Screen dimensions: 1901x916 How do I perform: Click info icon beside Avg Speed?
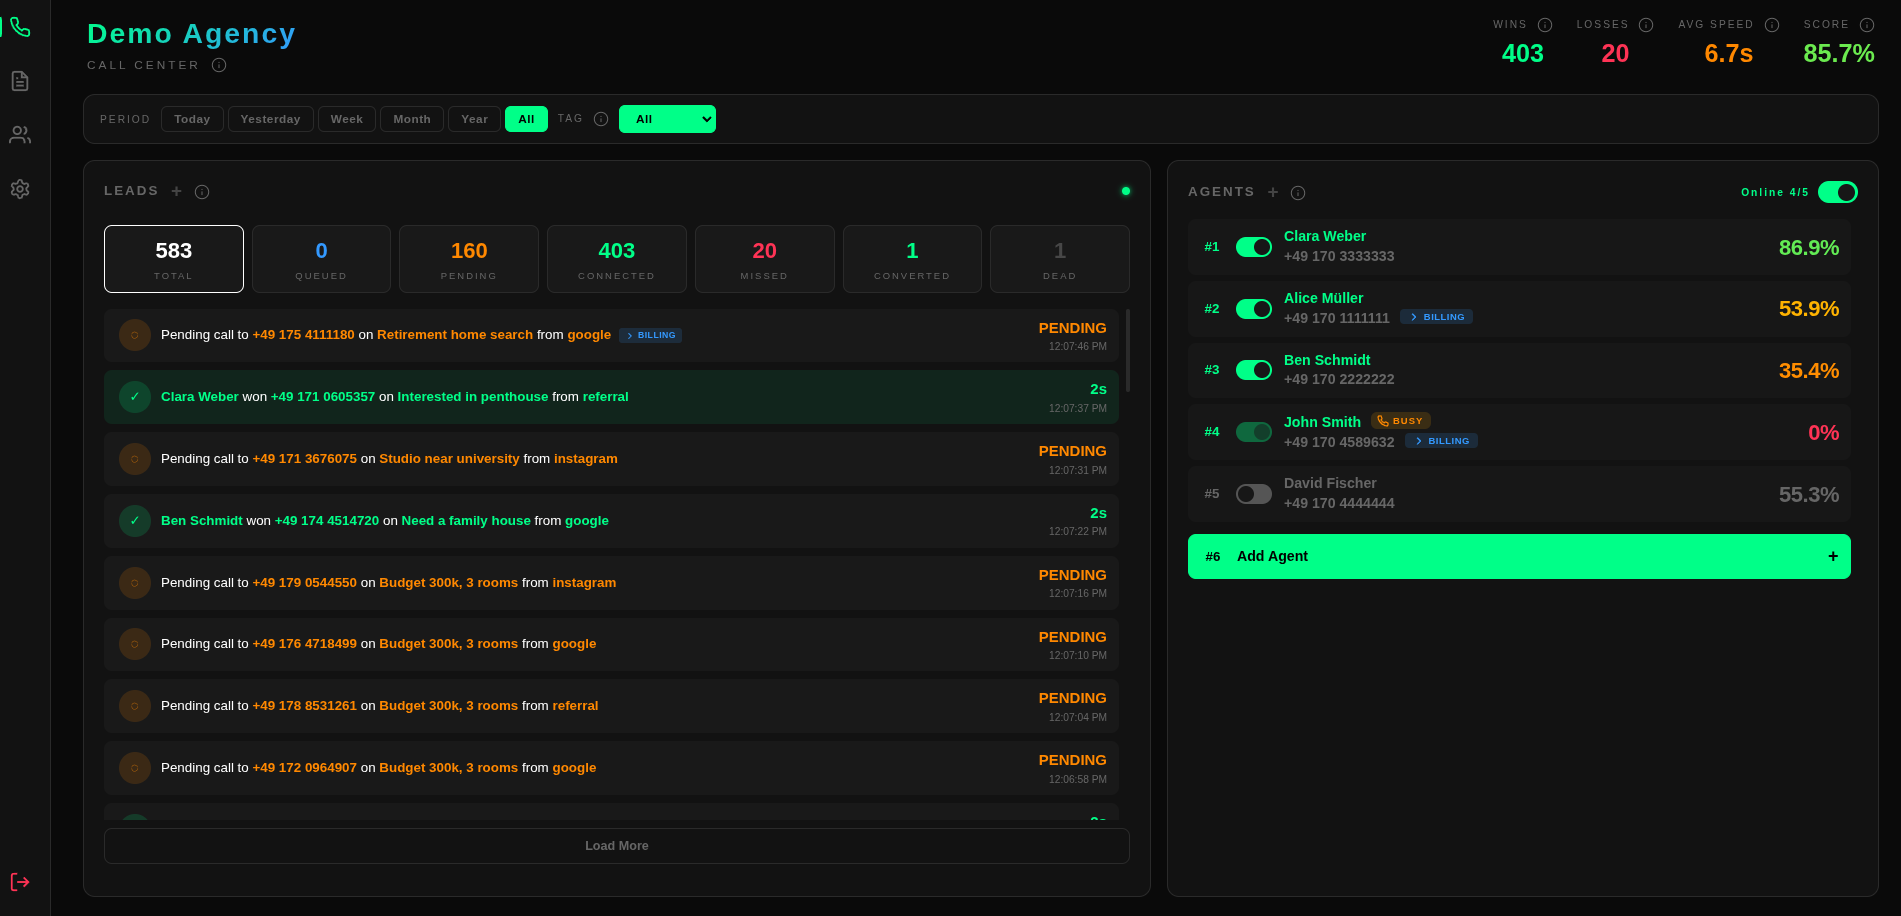[x=1772, y=25]
